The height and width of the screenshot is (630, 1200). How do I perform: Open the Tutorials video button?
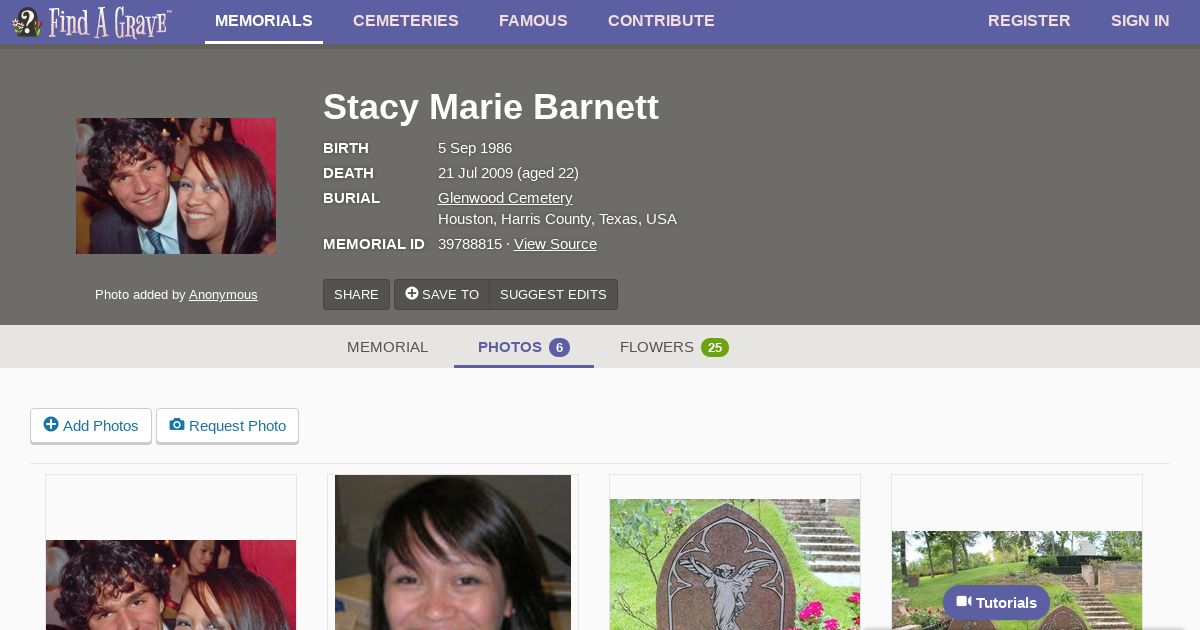[x=996, y=602]
